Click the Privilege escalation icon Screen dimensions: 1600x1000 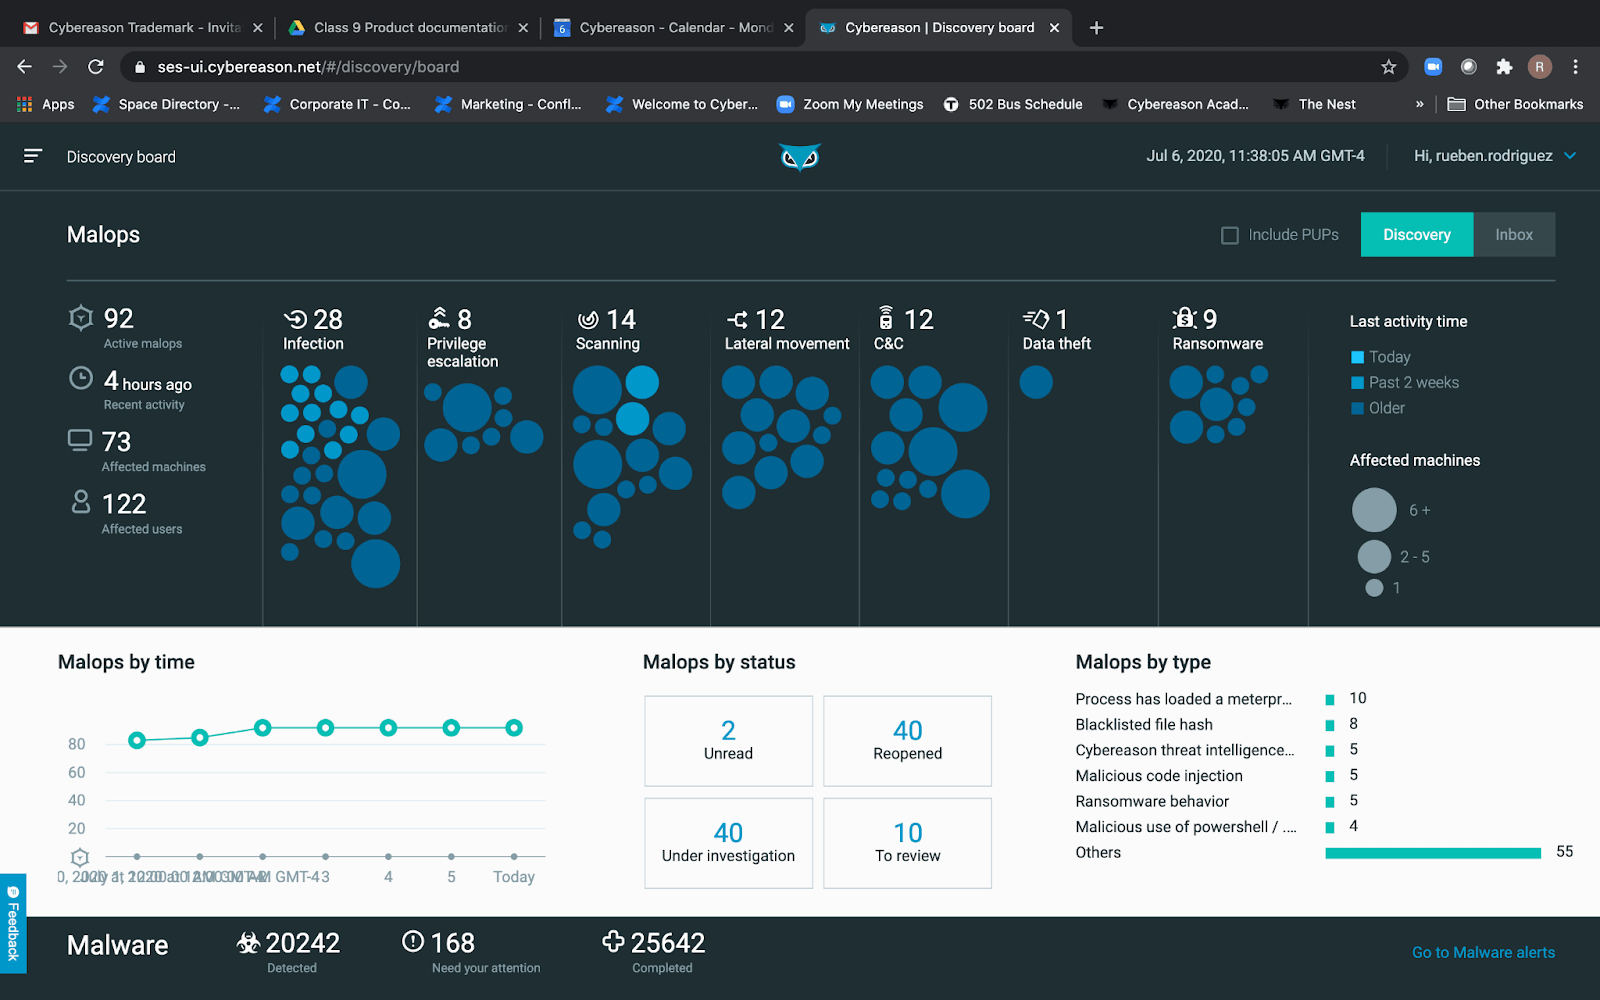point(439,320)
